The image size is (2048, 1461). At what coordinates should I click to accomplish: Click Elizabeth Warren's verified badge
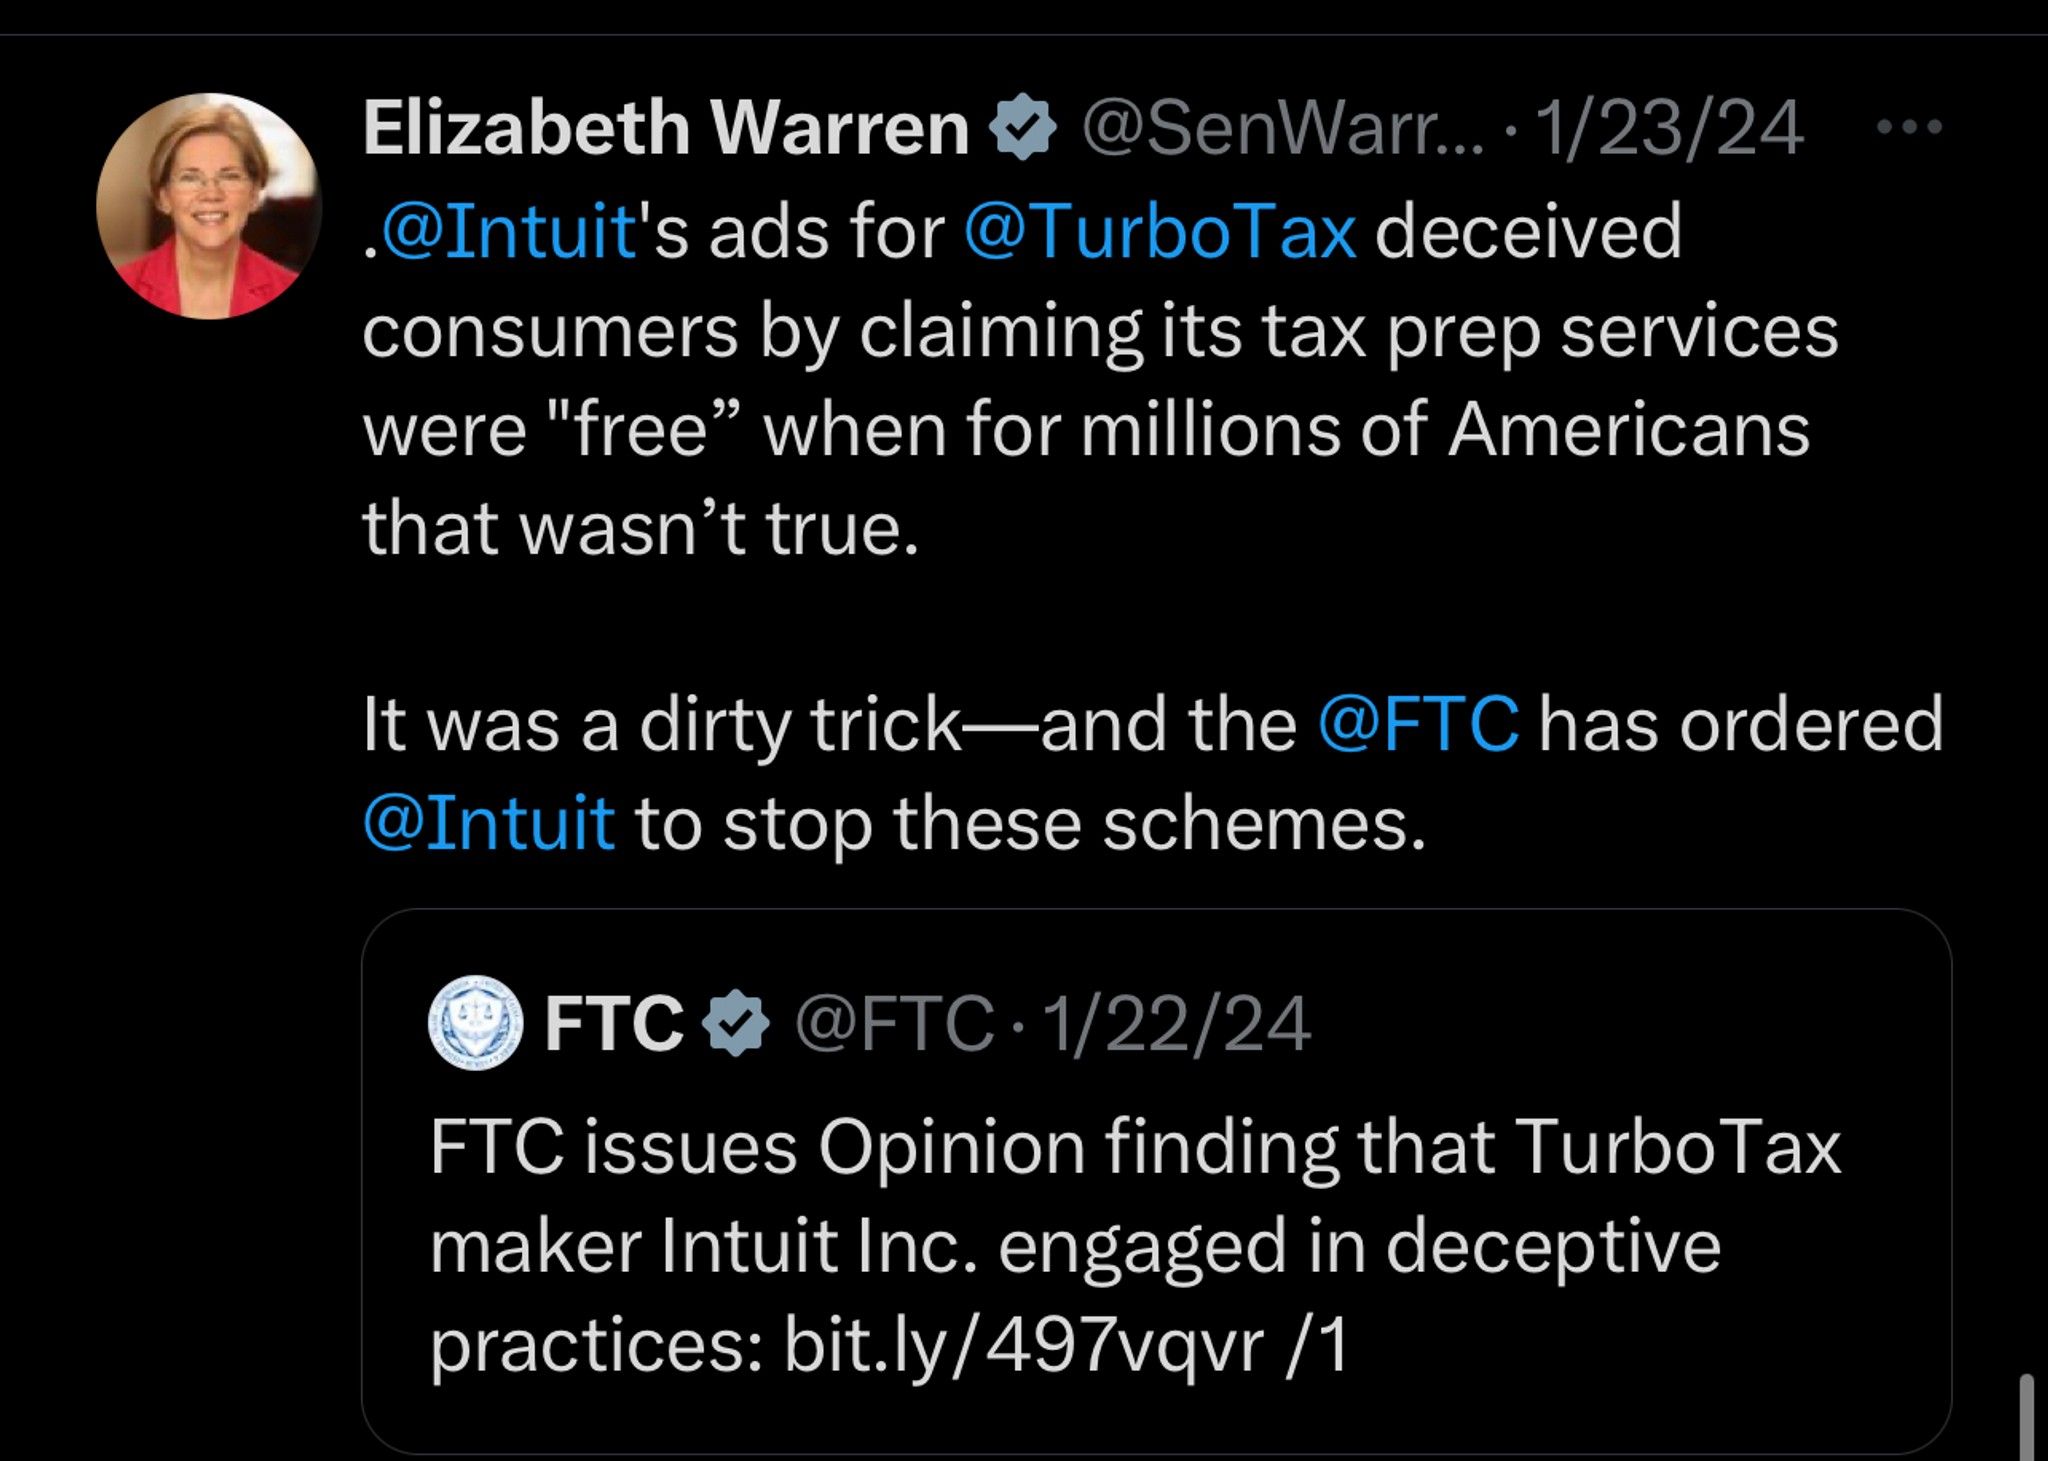pyautogui.click(x=1022, y=127)
